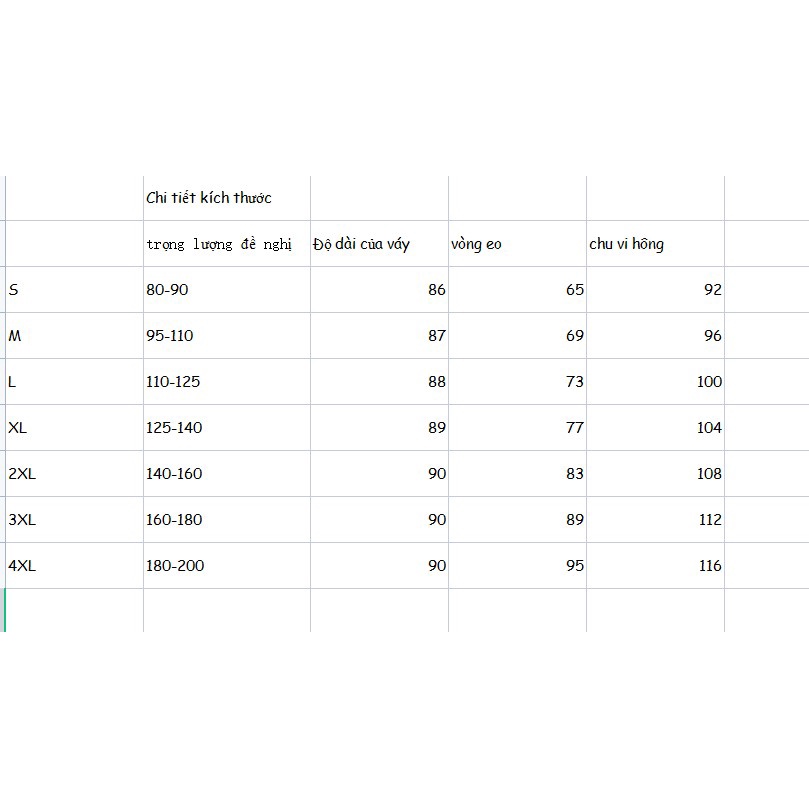Select the weight cell containing 80-90
Viewport: 809px width, 809px height.
(x=227, y=289)
